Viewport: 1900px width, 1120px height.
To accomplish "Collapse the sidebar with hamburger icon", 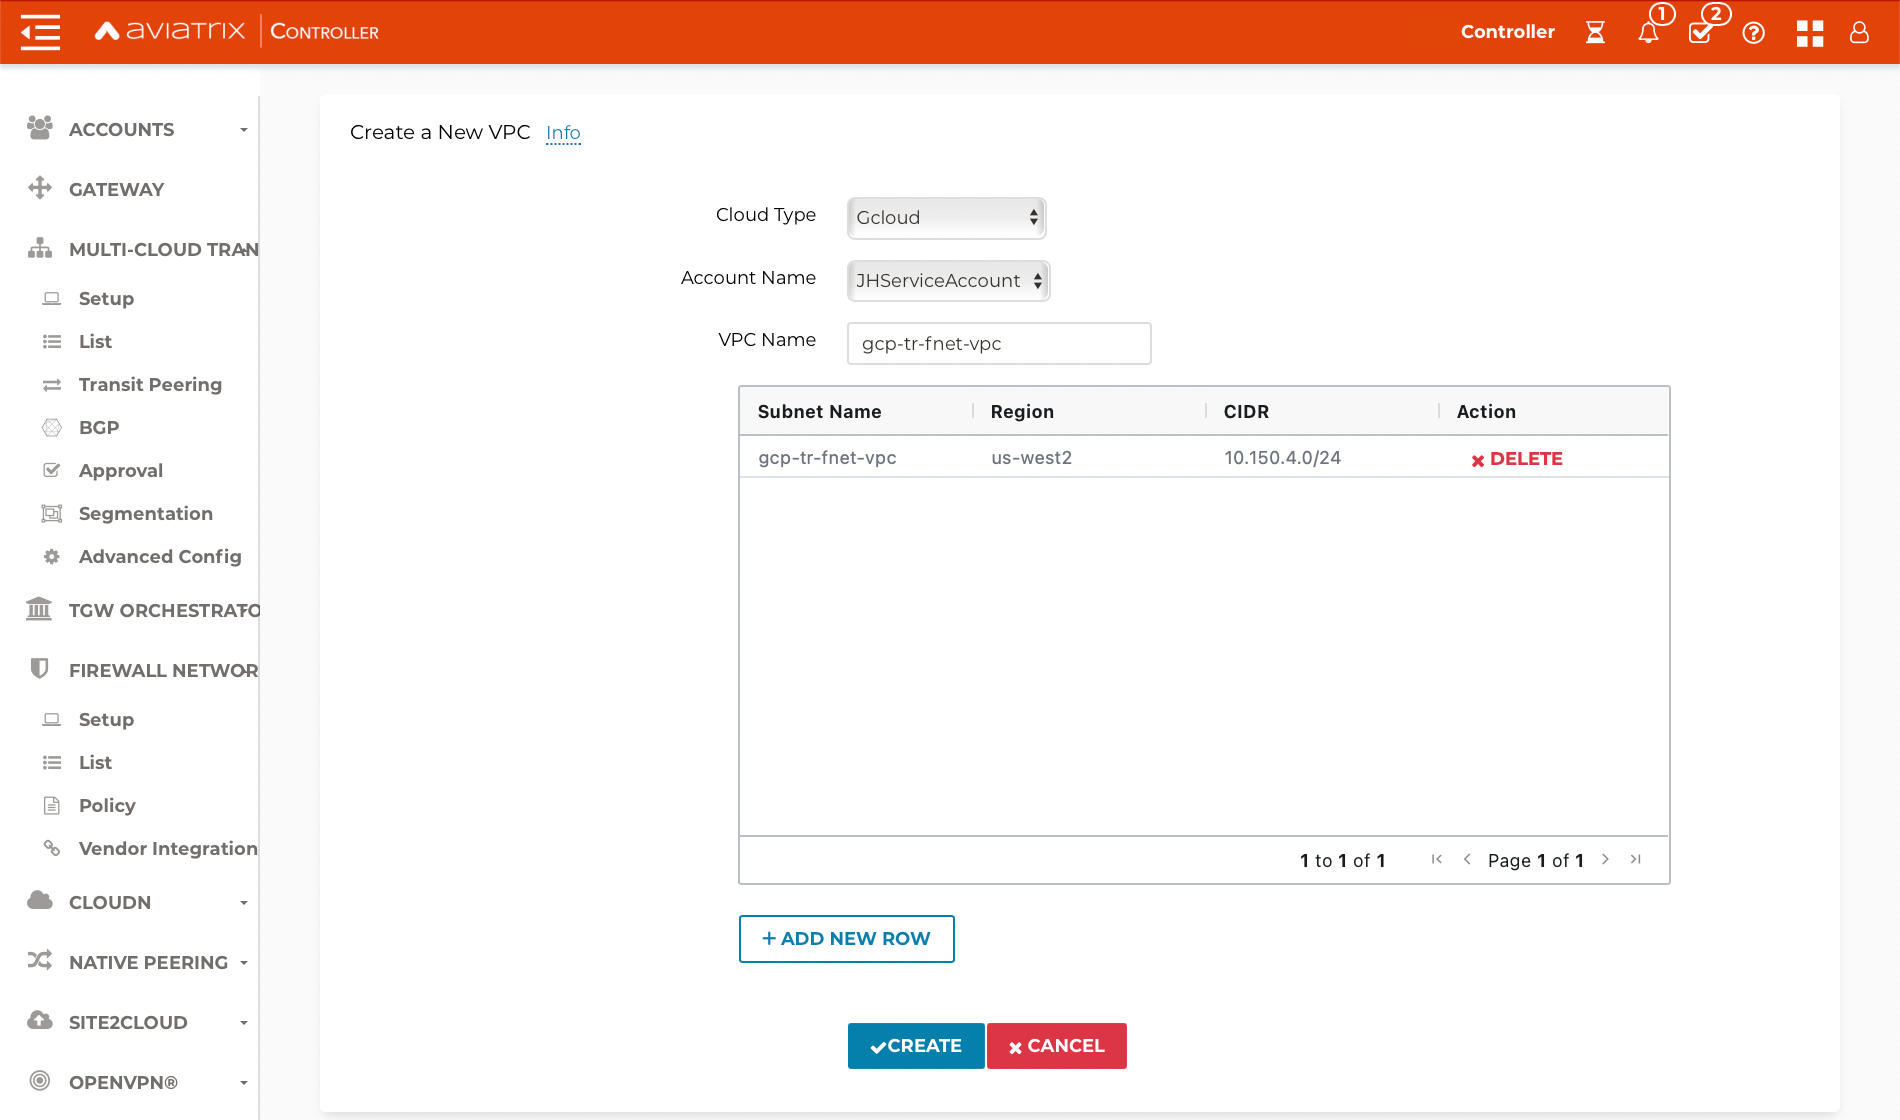I will [40, 32].
